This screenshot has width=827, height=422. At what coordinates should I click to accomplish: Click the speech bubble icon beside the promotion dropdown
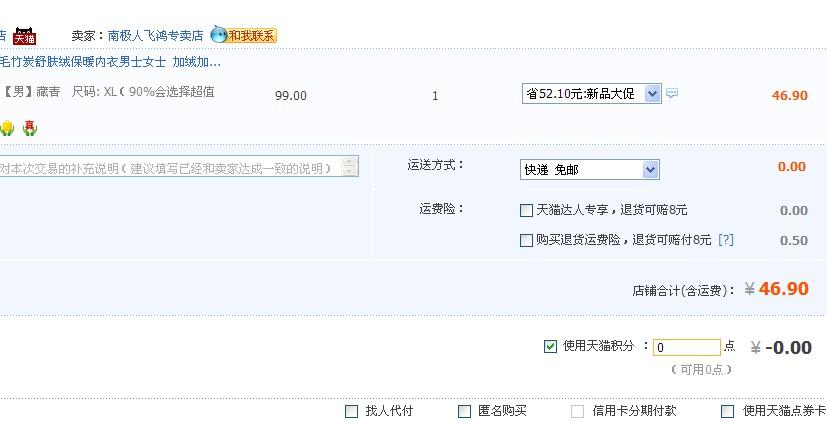point(672,94)
